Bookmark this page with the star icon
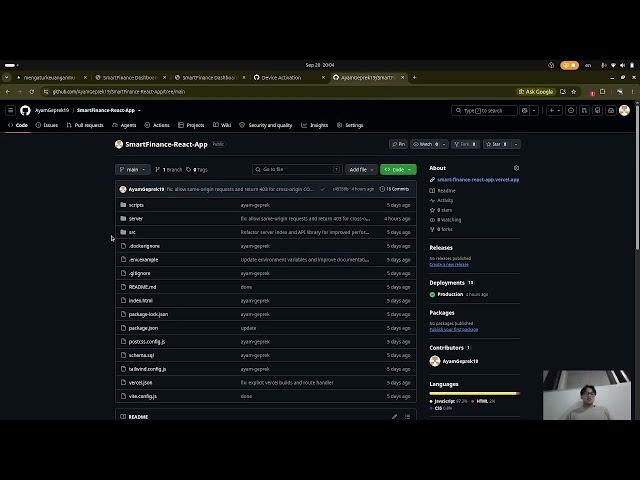 [x=573, y=92]
